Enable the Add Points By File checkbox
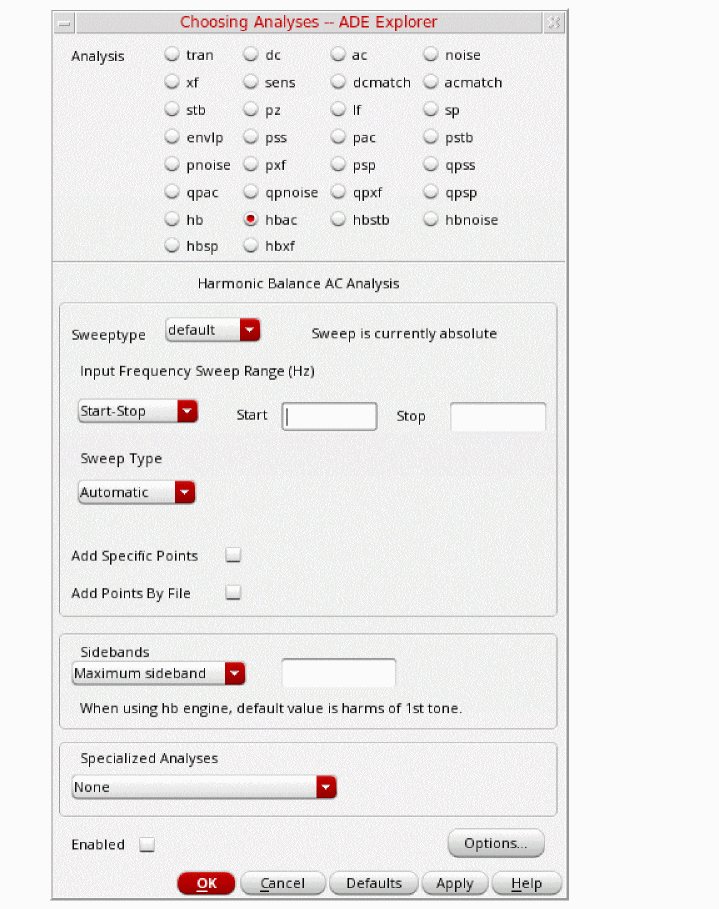The height and width of the screenshot is (909, 719). click(233, 592)
